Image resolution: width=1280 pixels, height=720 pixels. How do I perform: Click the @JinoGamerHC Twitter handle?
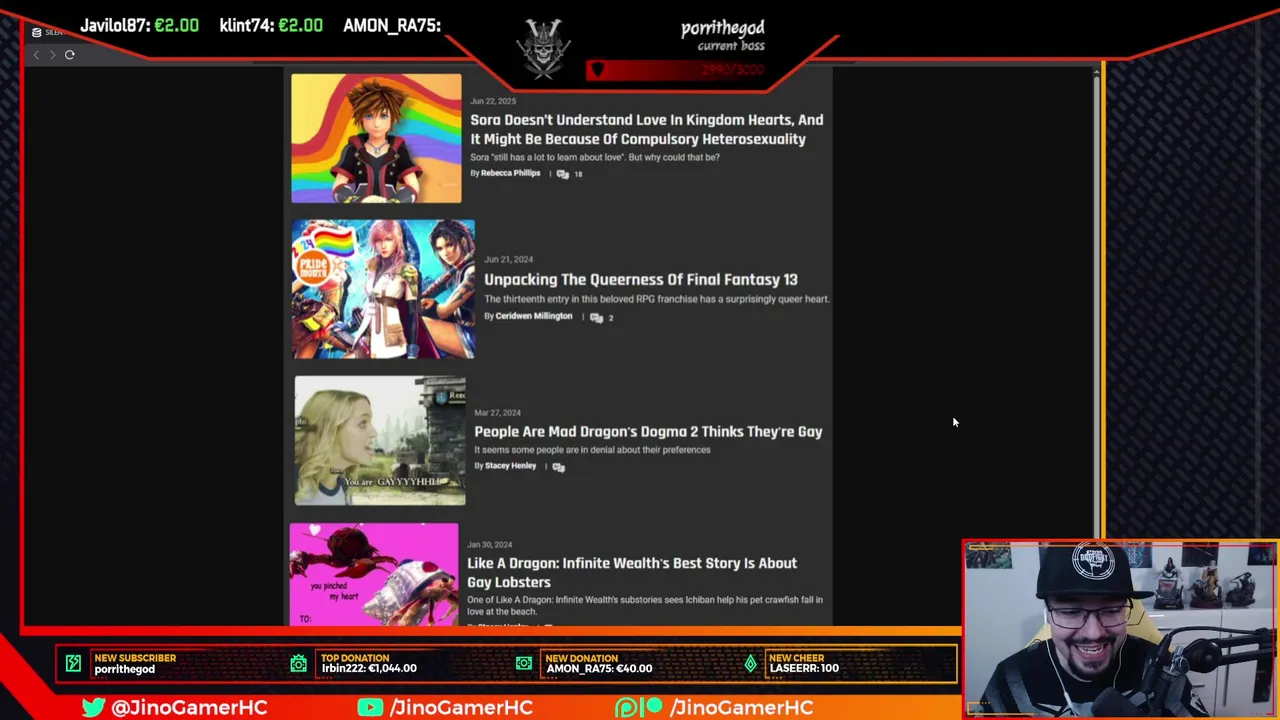click(x=189, y=707)
